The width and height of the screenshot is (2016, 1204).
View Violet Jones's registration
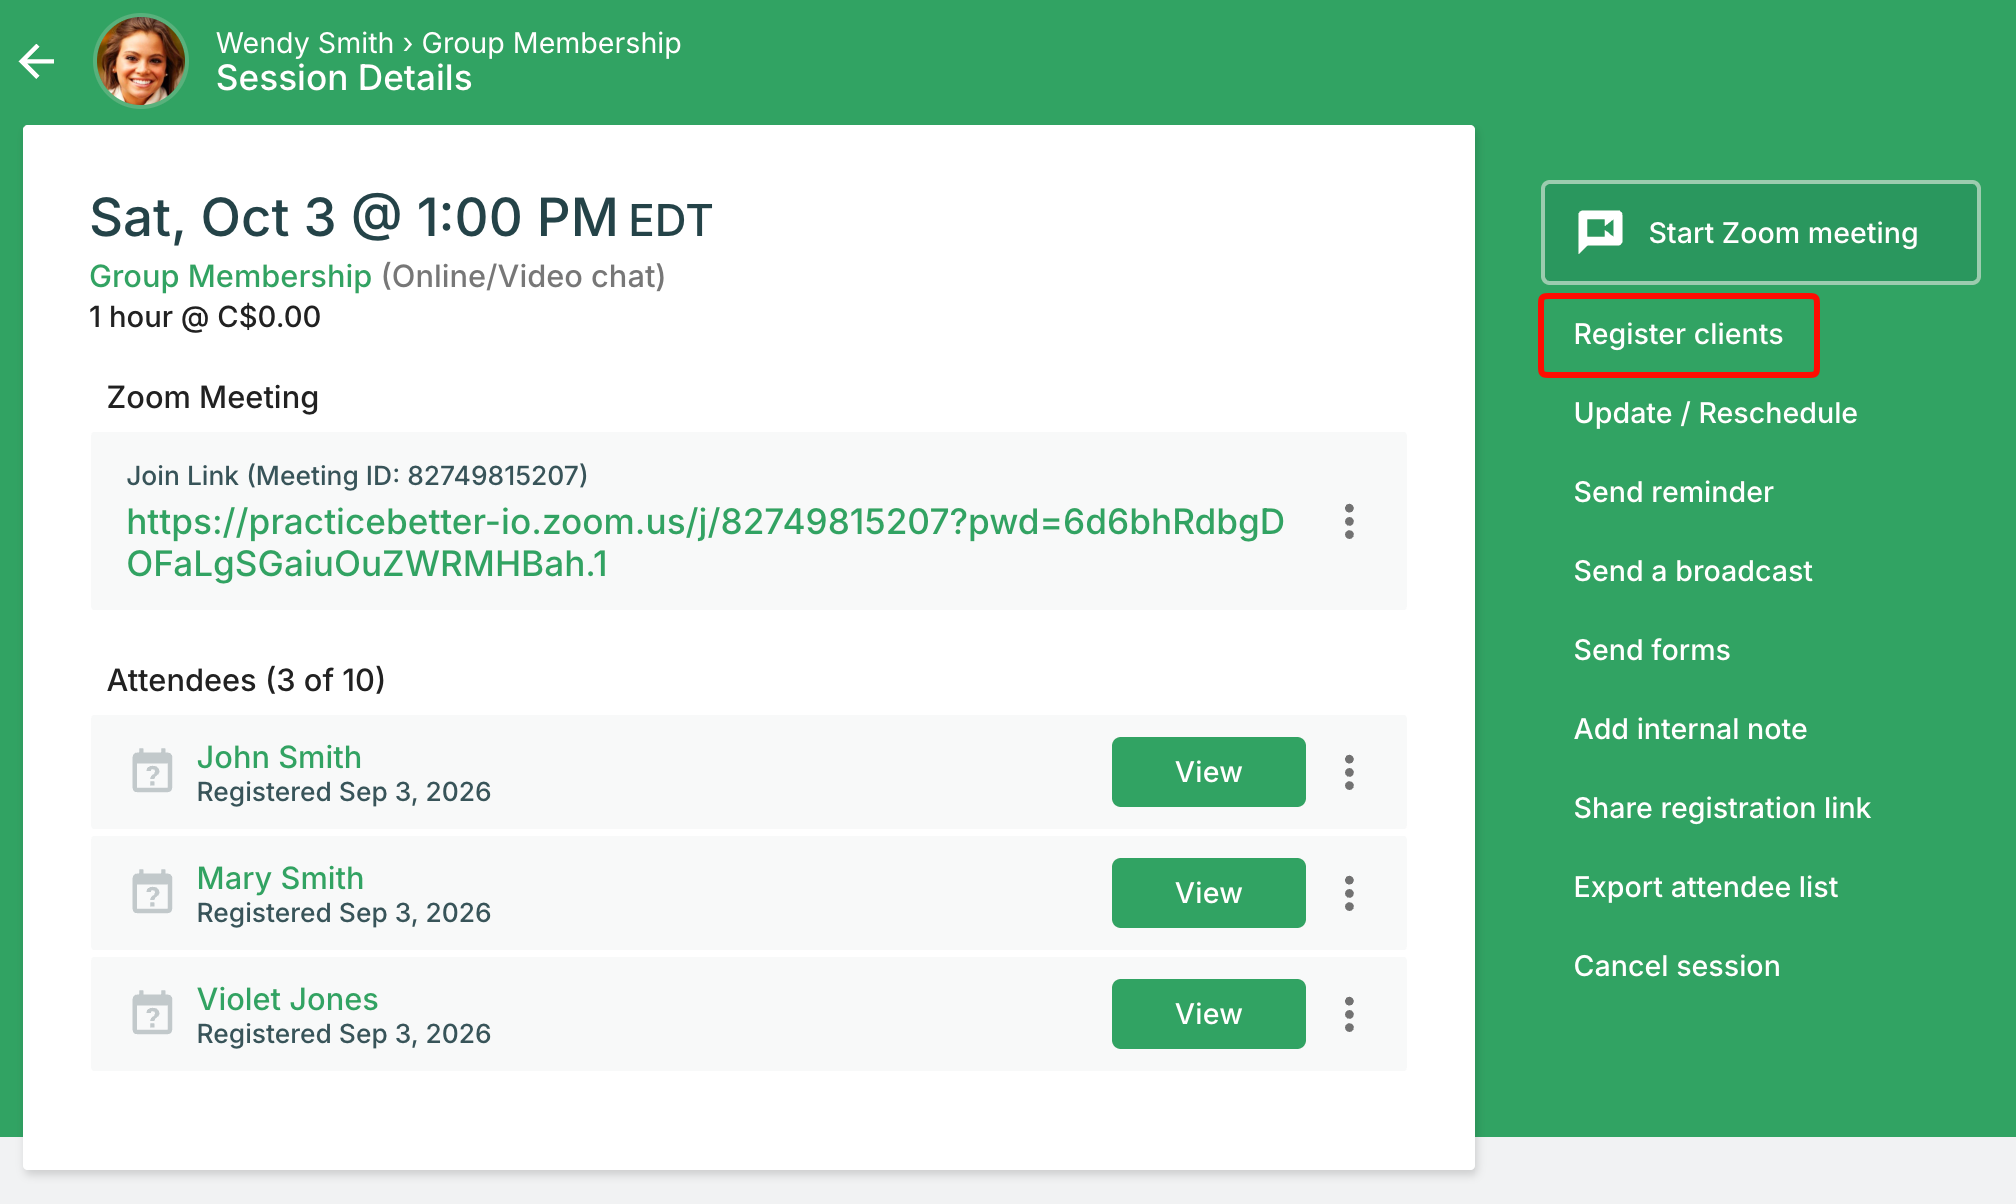(x=1208, y=1014)
